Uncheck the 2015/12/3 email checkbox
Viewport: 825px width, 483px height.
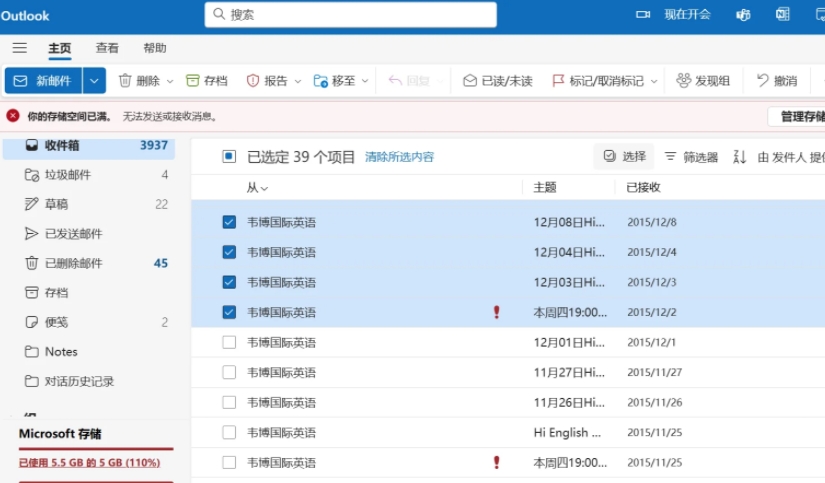[x=229, y=282]
